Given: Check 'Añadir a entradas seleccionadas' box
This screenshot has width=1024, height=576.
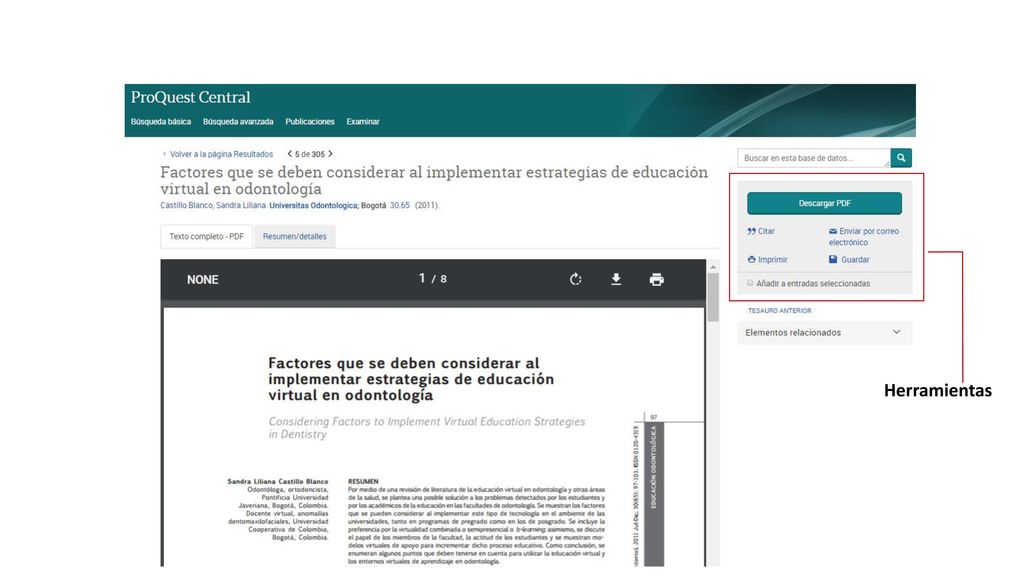Looking at the screenshot, I should [x=750, y=283].
